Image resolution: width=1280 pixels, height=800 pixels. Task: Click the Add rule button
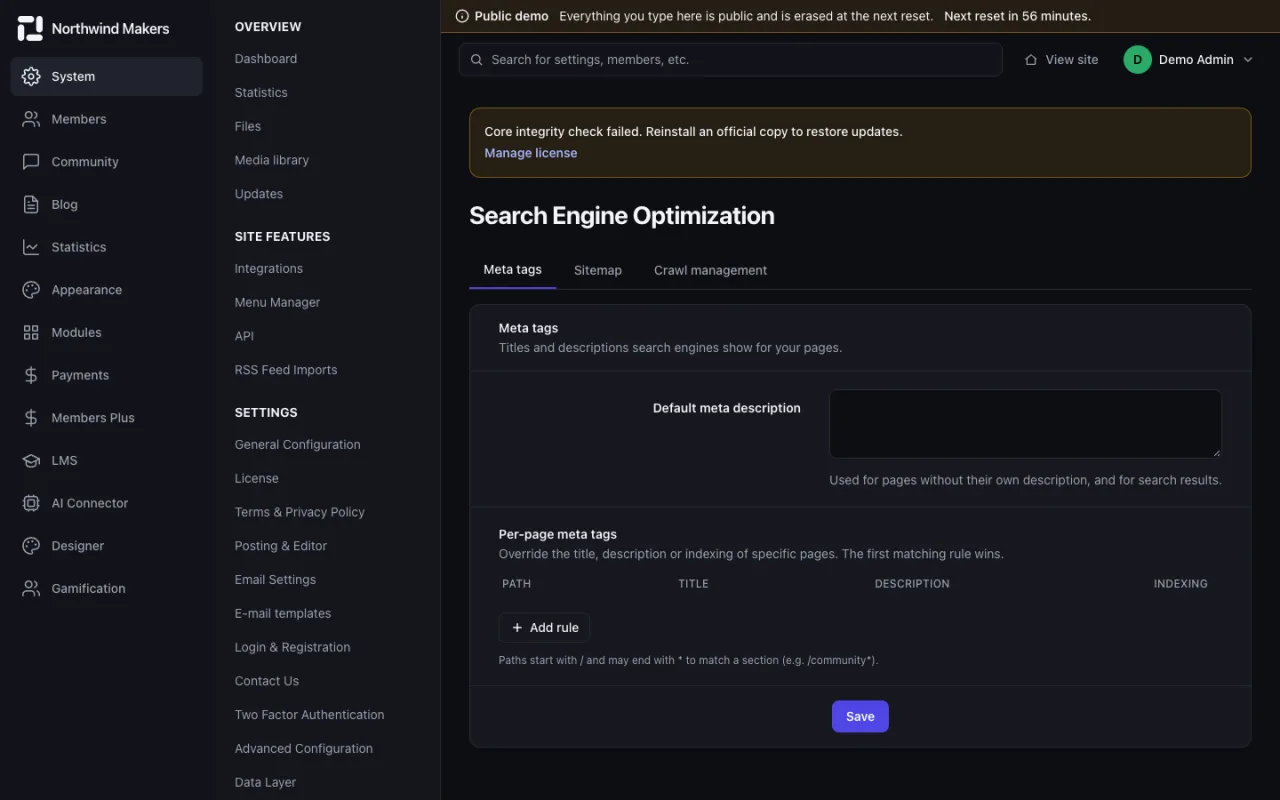pyautogui.click(x=544, y=628)
